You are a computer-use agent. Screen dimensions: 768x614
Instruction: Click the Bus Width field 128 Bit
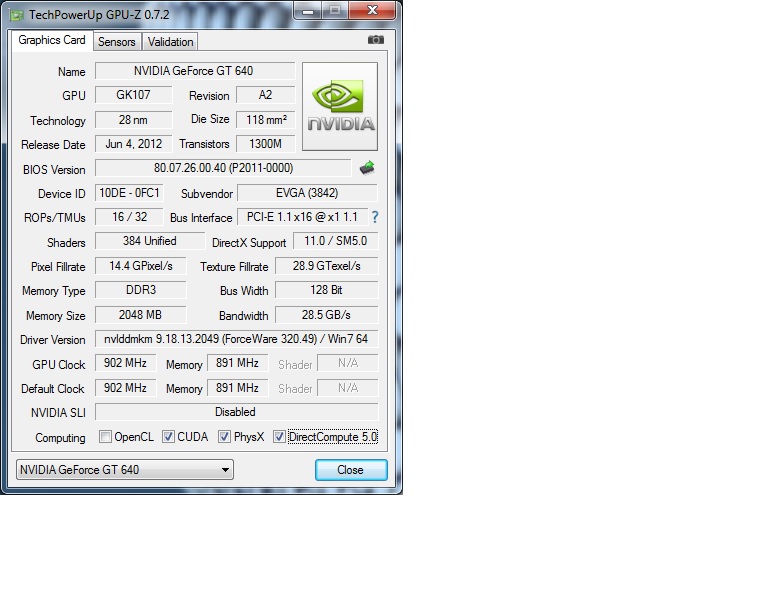point(327,290)
